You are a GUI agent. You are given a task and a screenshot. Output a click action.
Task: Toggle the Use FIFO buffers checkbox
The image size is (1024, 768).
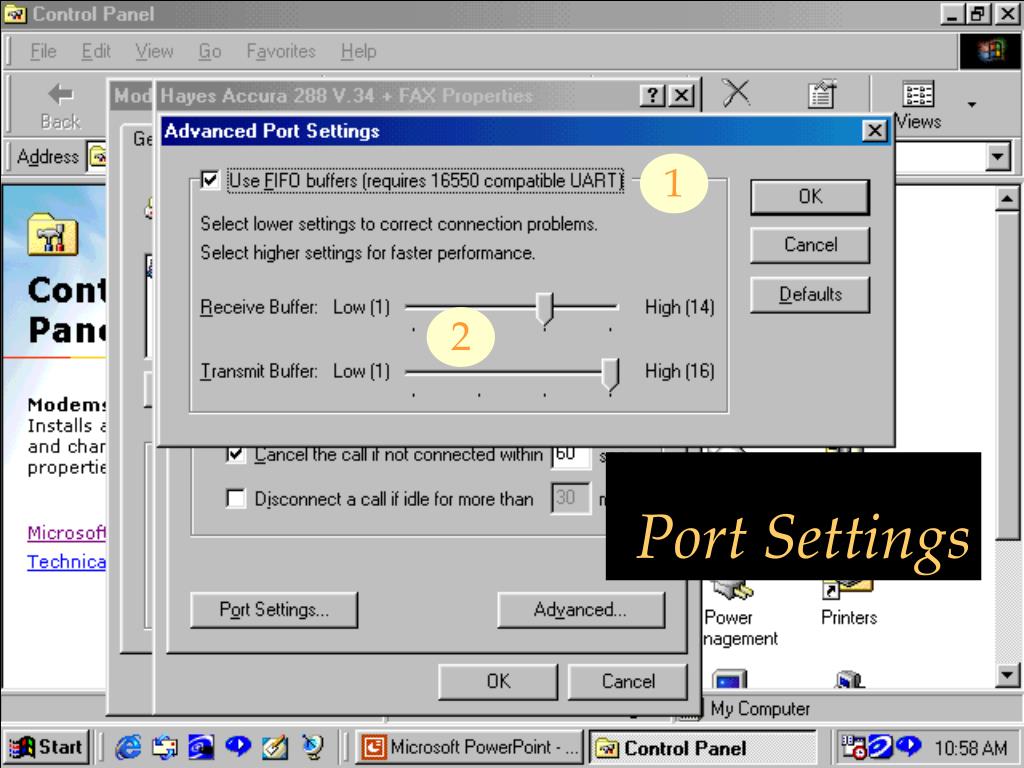click(x=210, y=180)
